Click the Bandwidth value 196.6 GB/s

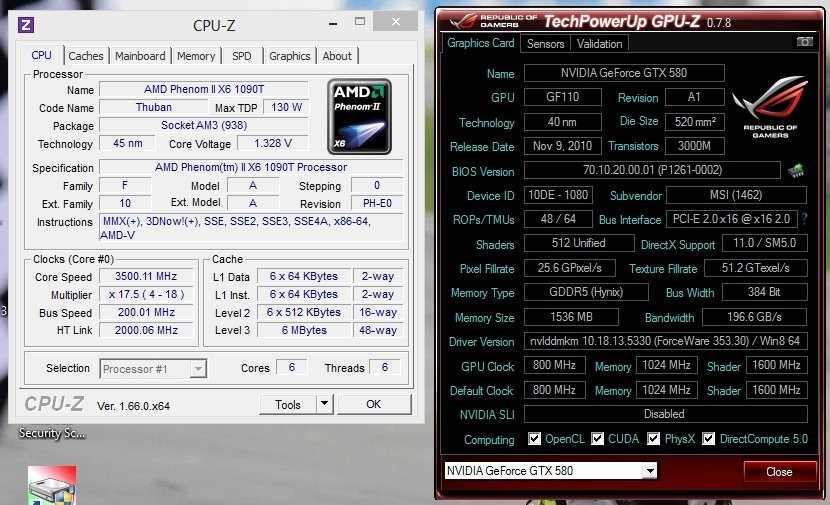pyautogui.click(x=754, y=317)
